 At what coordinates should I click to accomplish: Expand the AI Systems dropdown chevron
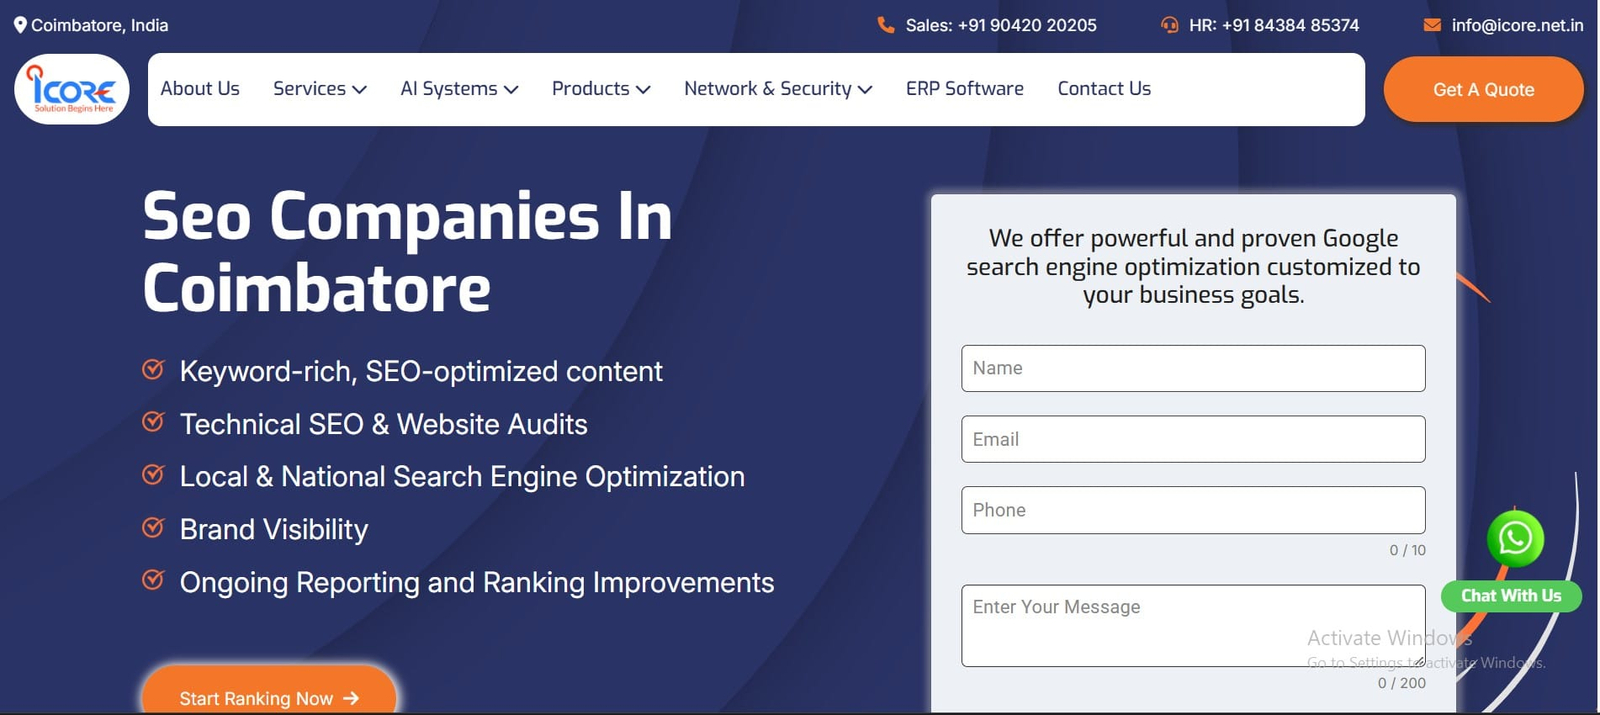pyautogui.click(x=511, y=90)
